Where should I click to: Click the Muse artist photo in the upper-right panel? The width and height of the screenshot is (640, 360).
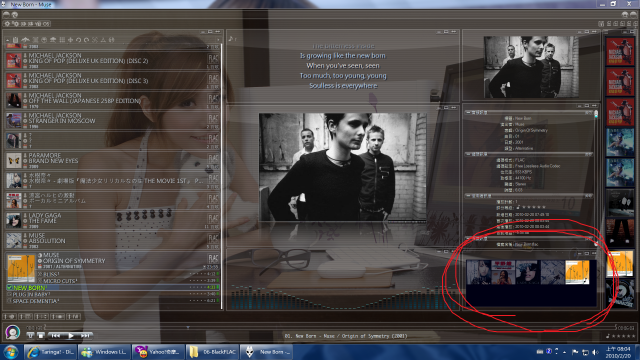(x=531, y=67)
